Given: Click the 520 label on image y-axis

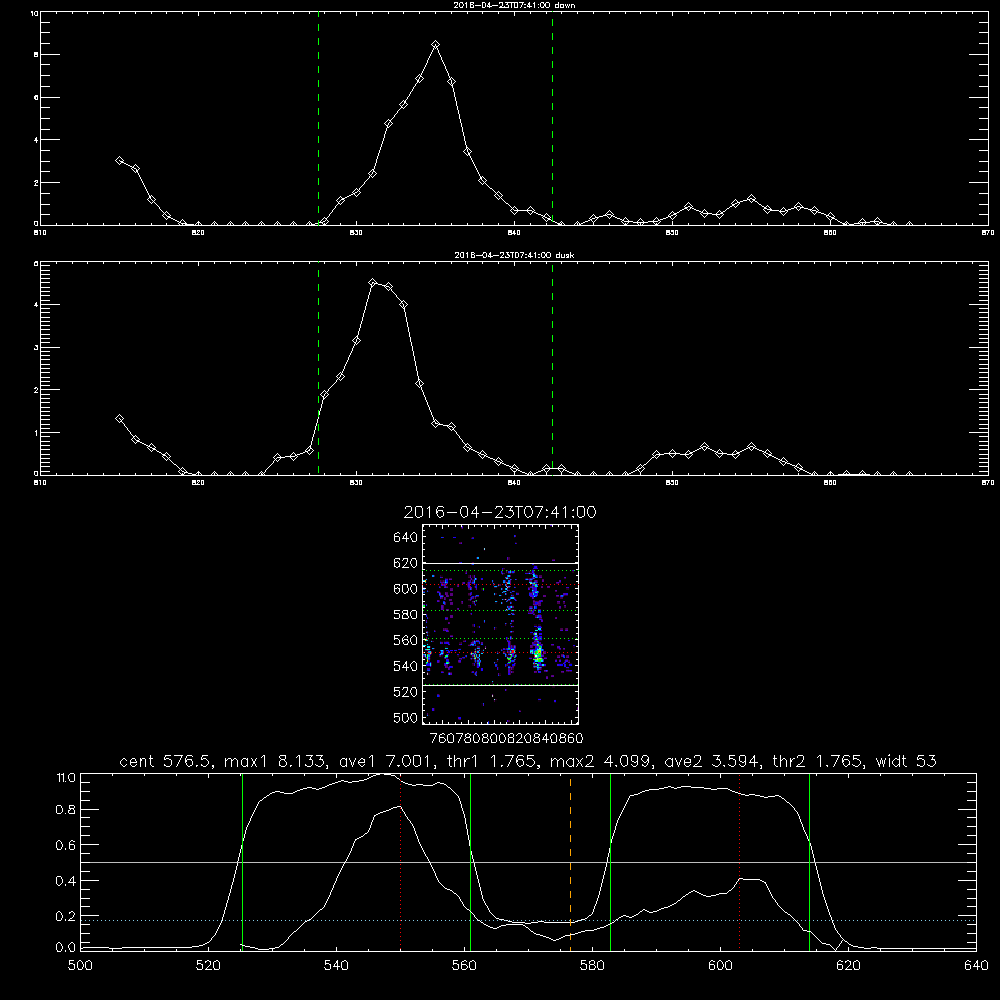Looking at the screenshot, I should tap(406, 692).
